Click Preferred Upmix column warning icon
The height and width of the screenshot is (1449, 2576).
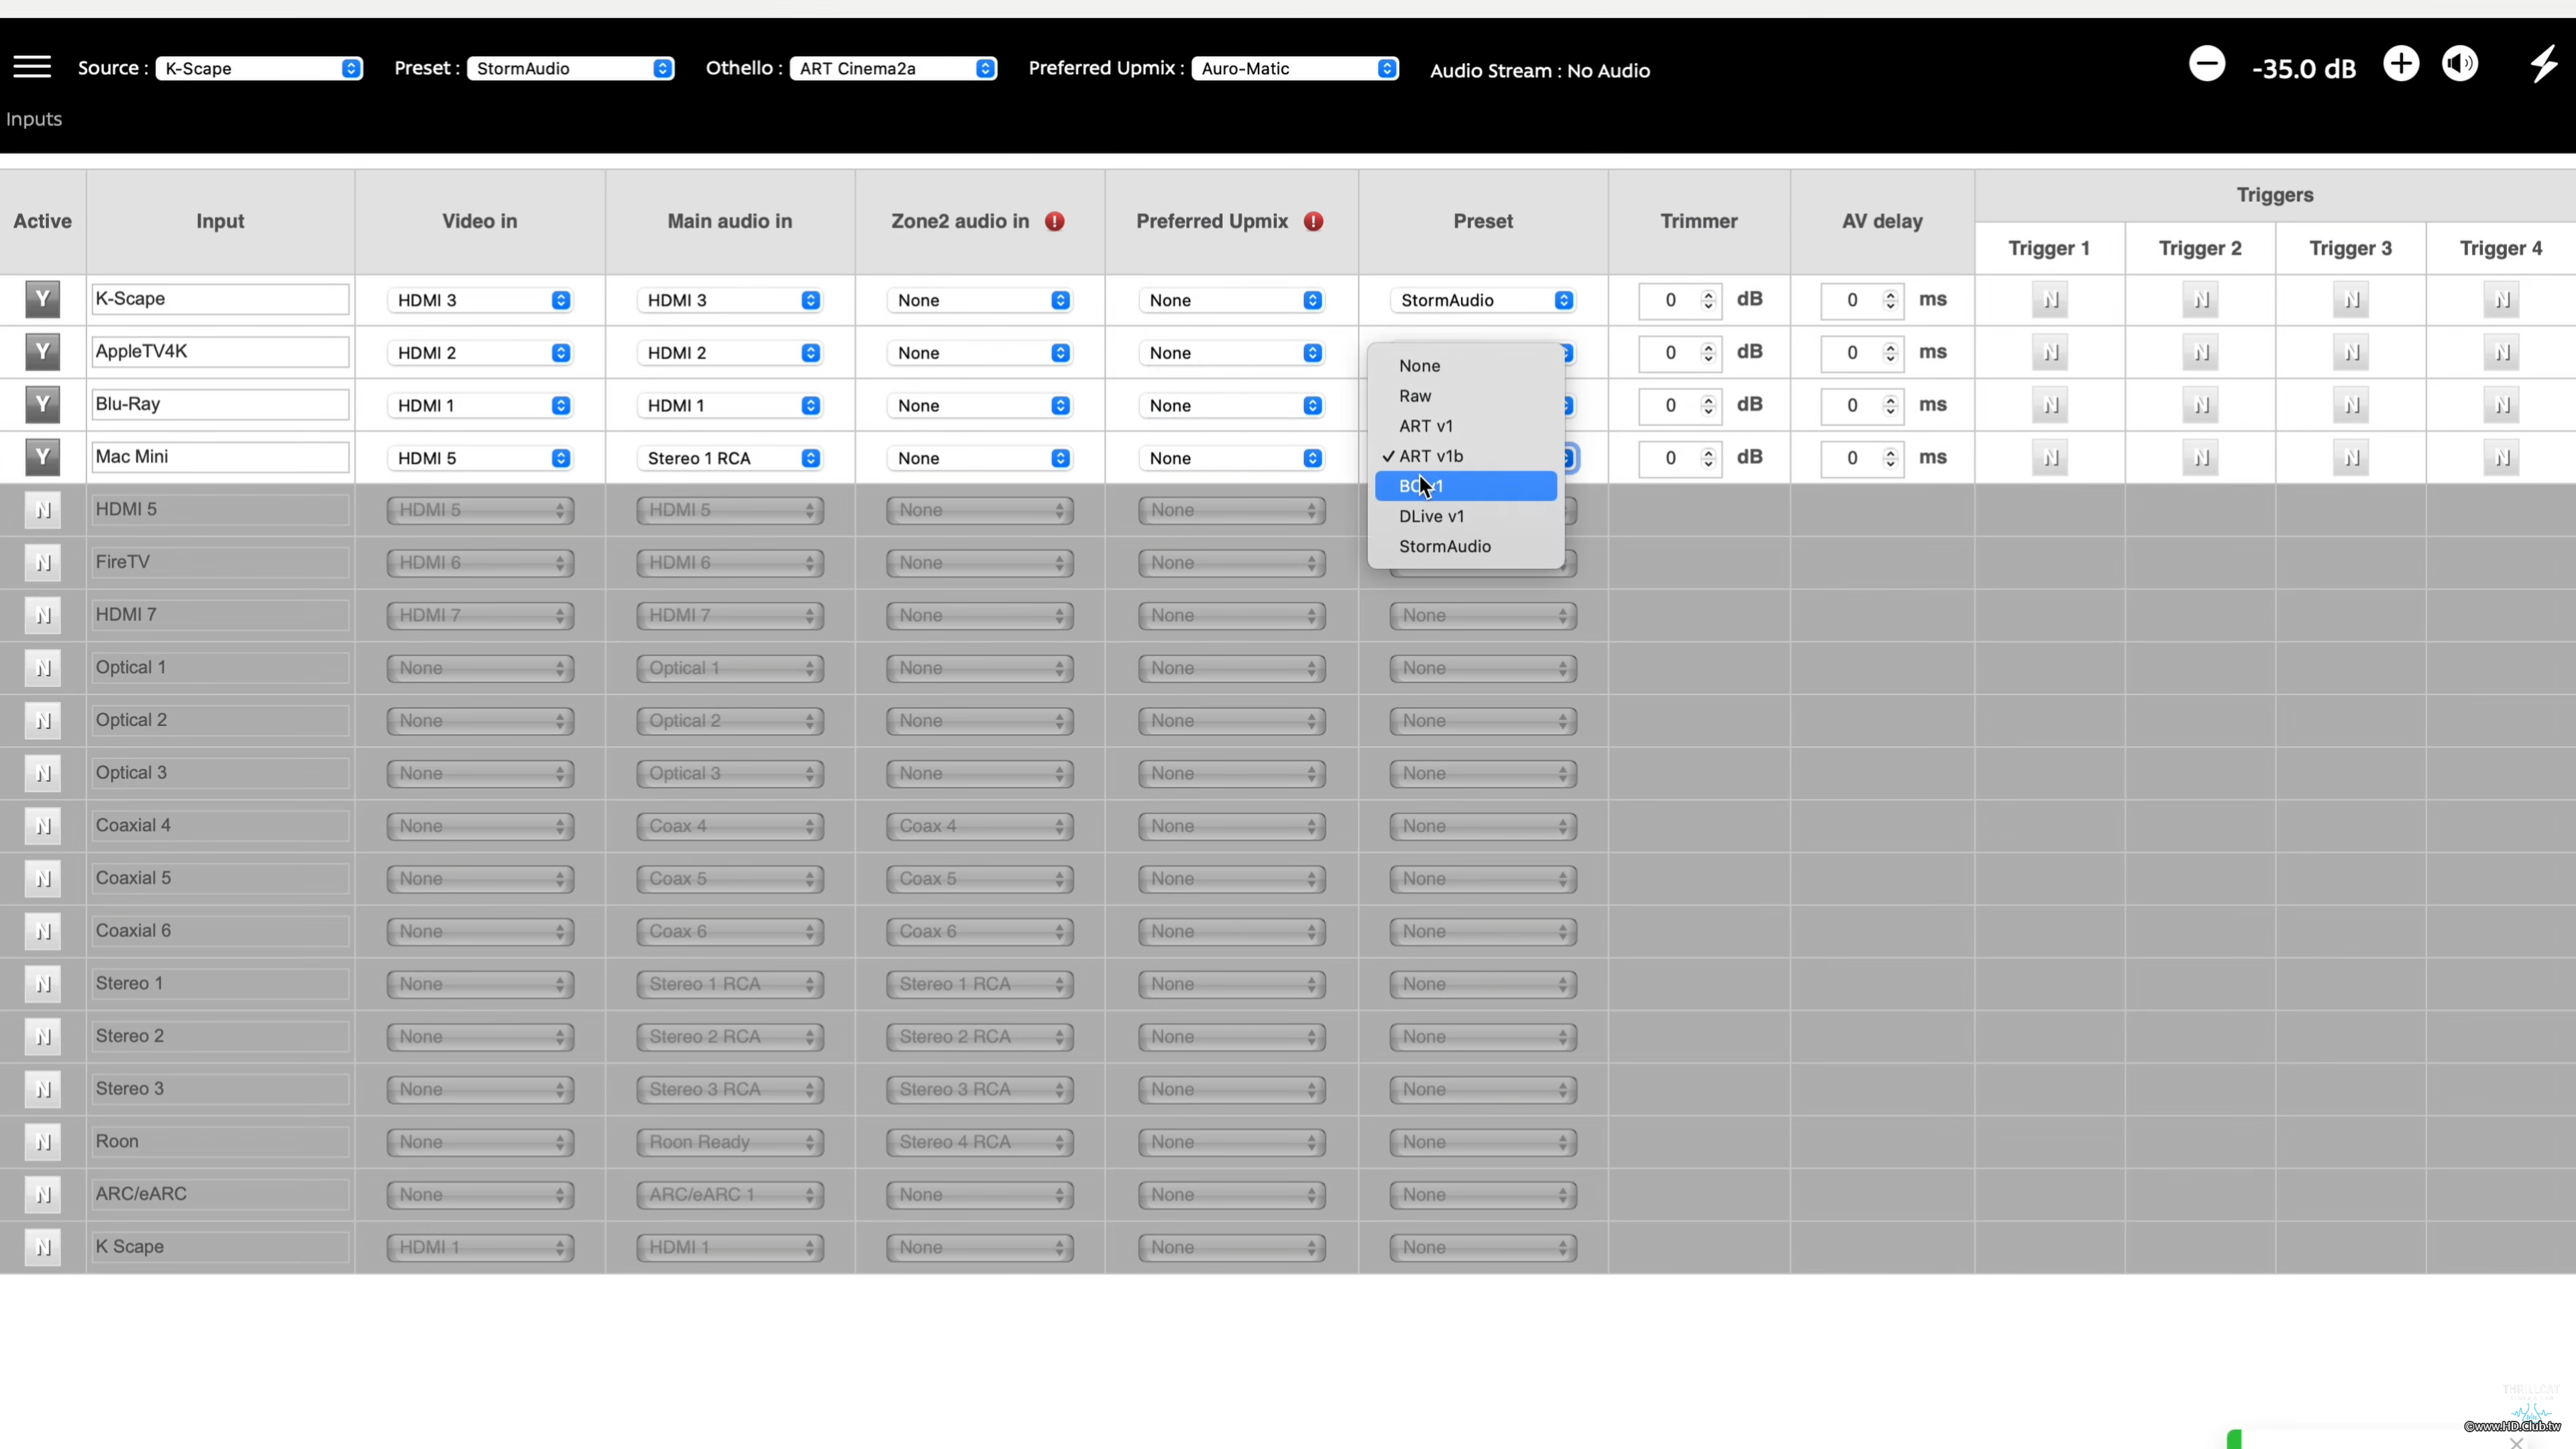pos(1314,222)
